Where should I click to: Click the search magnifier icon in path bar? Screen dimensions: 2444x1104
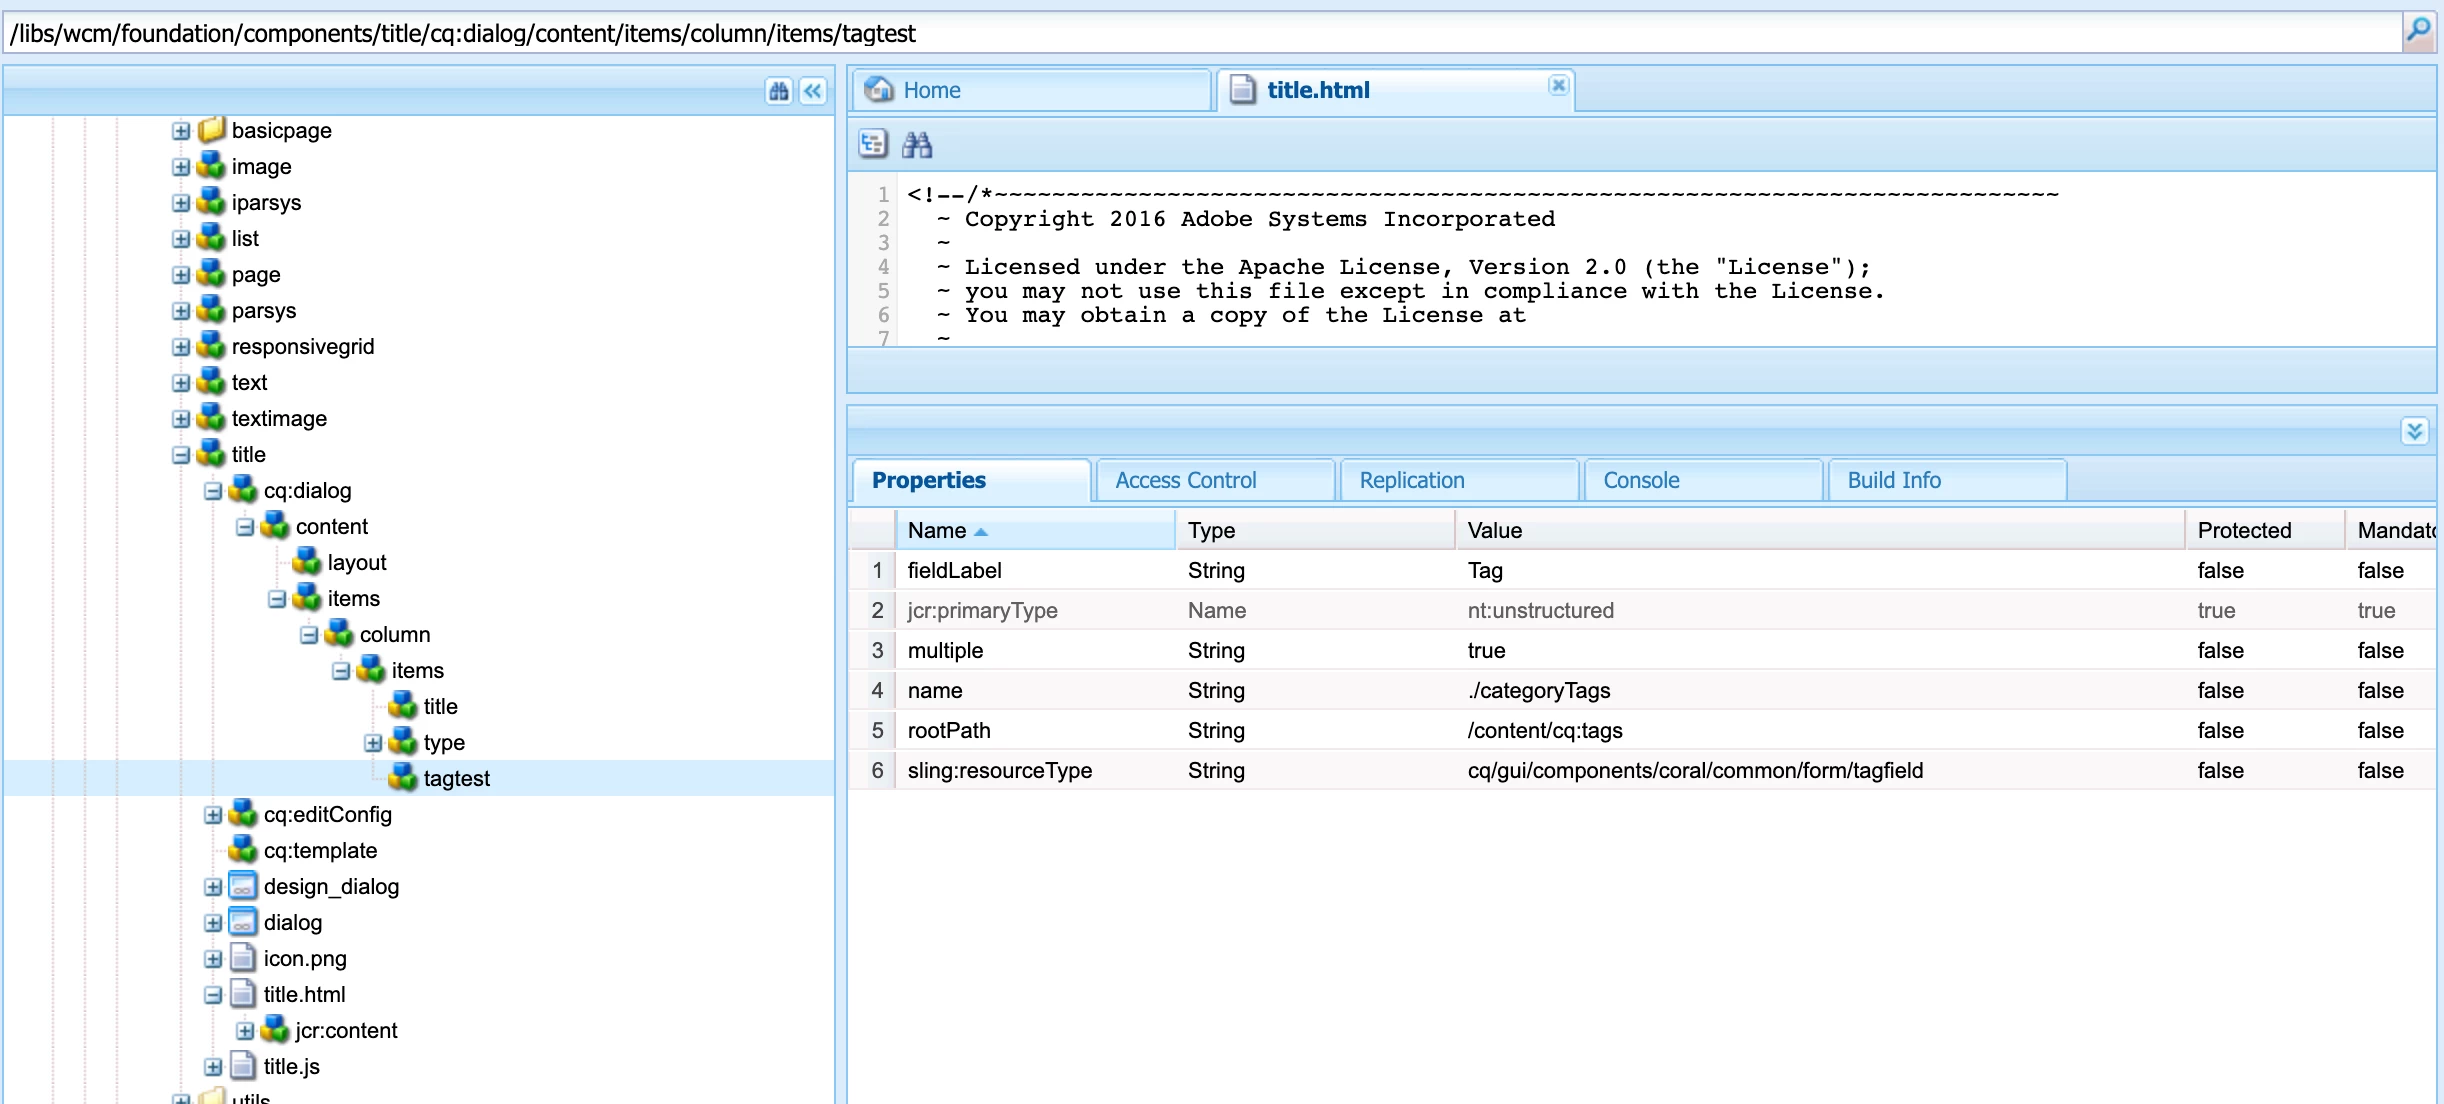pos(2418,31)
